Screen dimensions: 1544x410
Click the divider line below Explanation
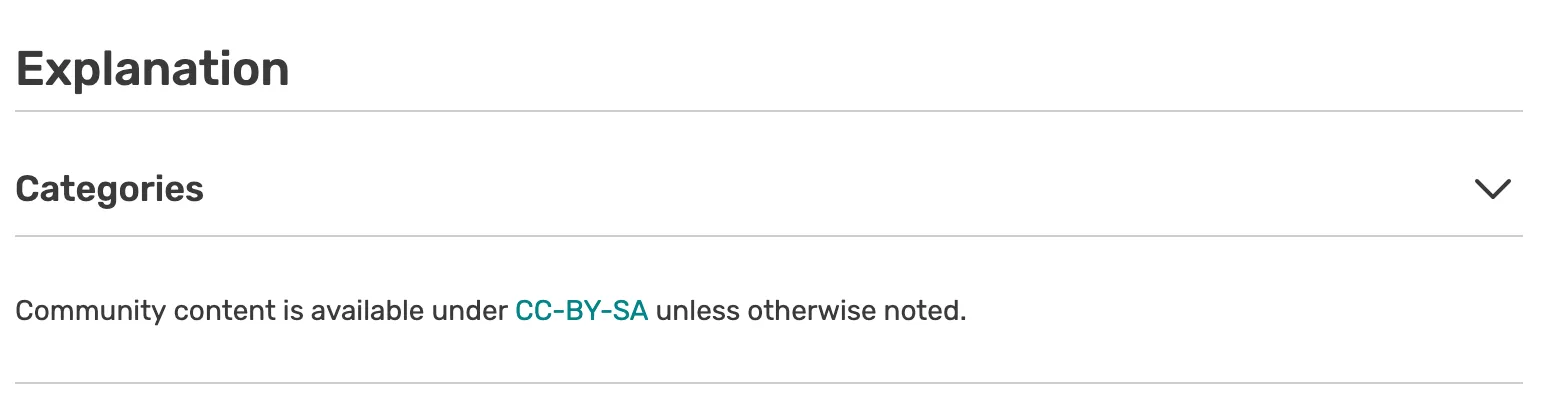click(768, 110)
